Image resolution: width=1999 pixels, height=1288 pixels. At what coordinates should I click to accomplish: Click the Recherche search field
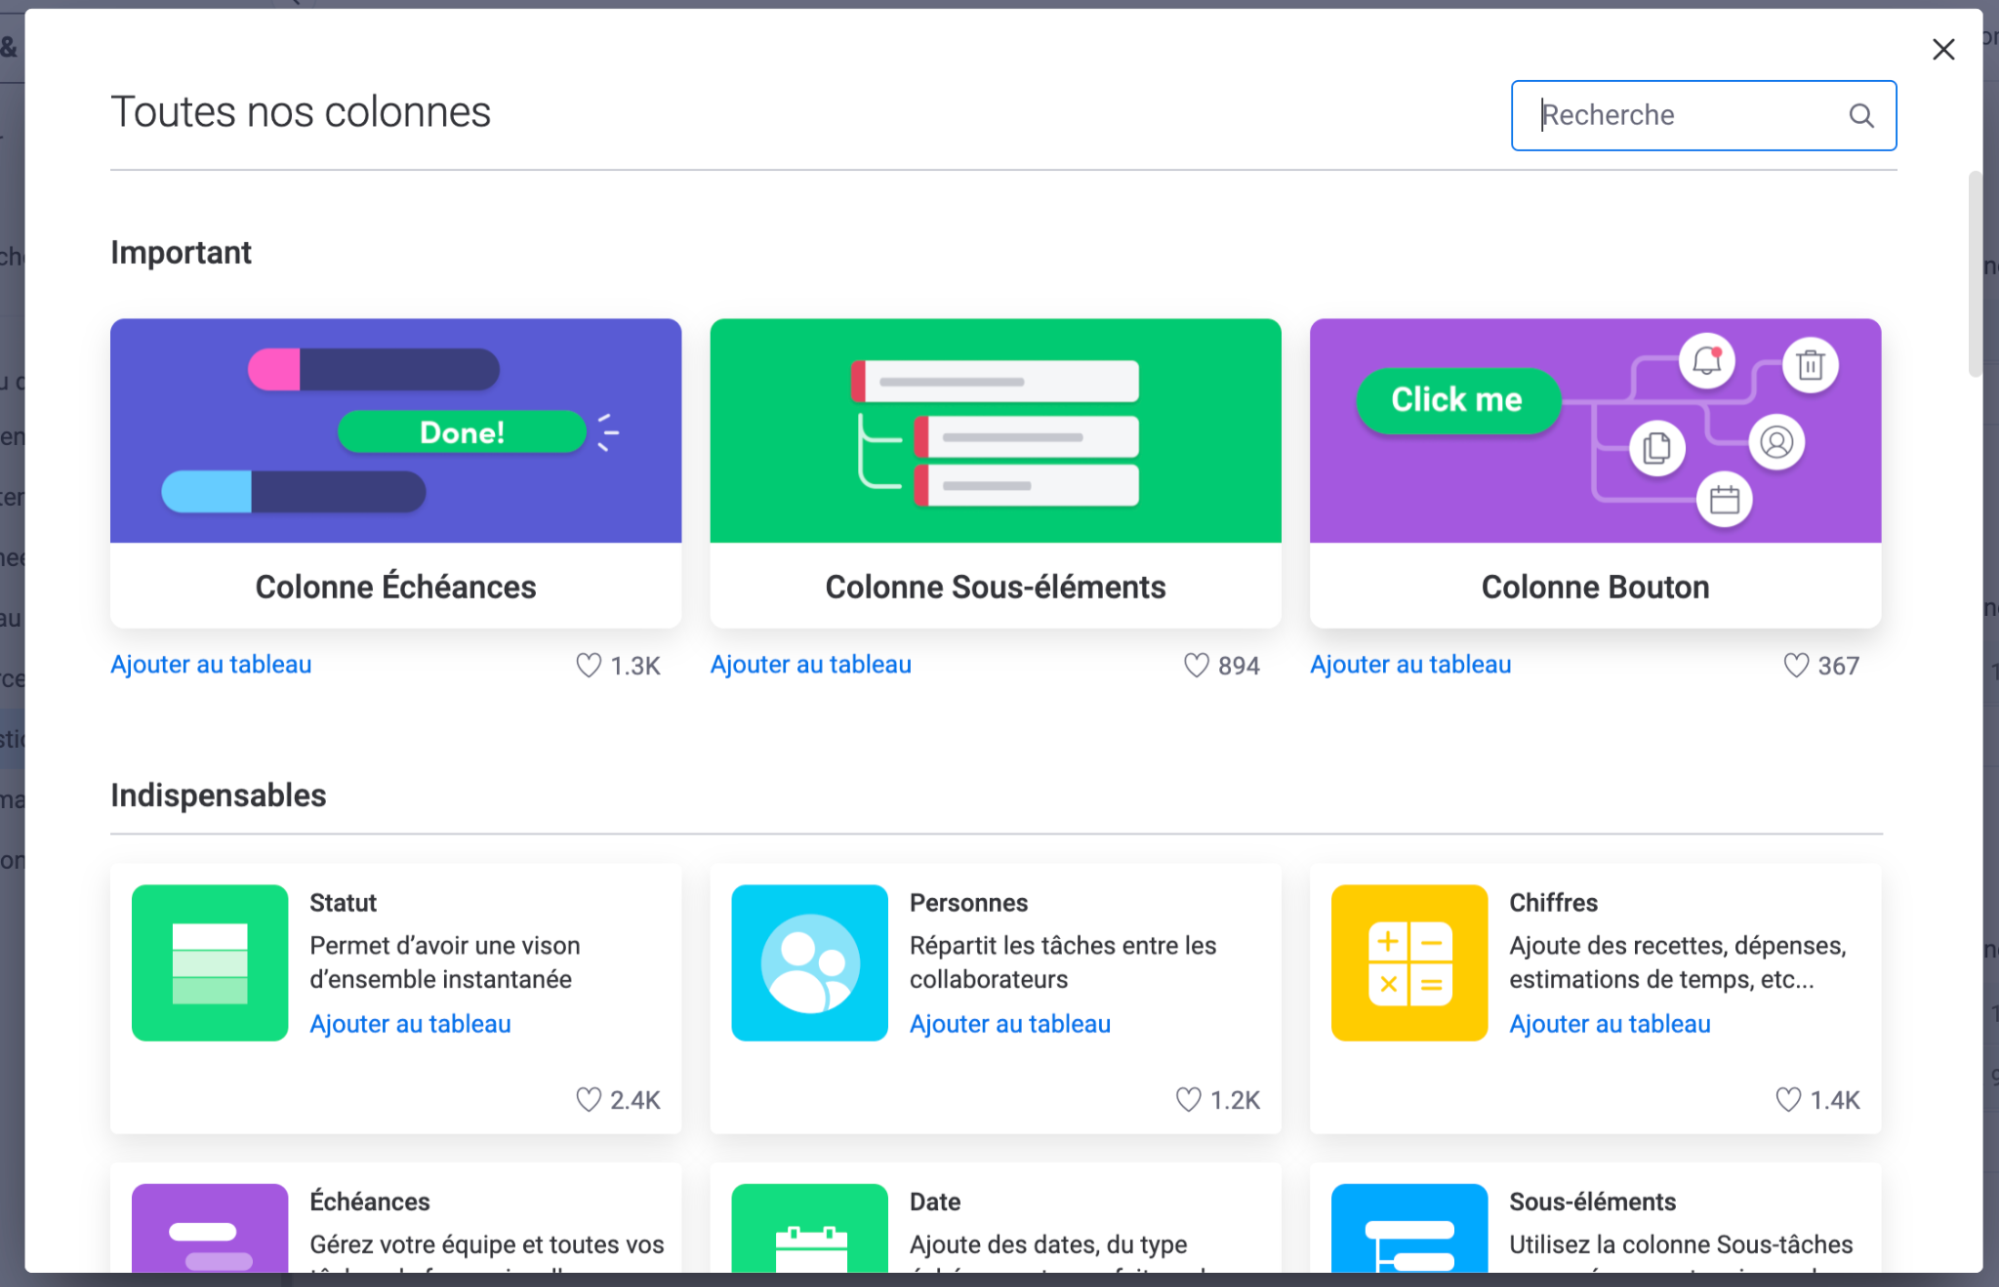click(1703, 116)
